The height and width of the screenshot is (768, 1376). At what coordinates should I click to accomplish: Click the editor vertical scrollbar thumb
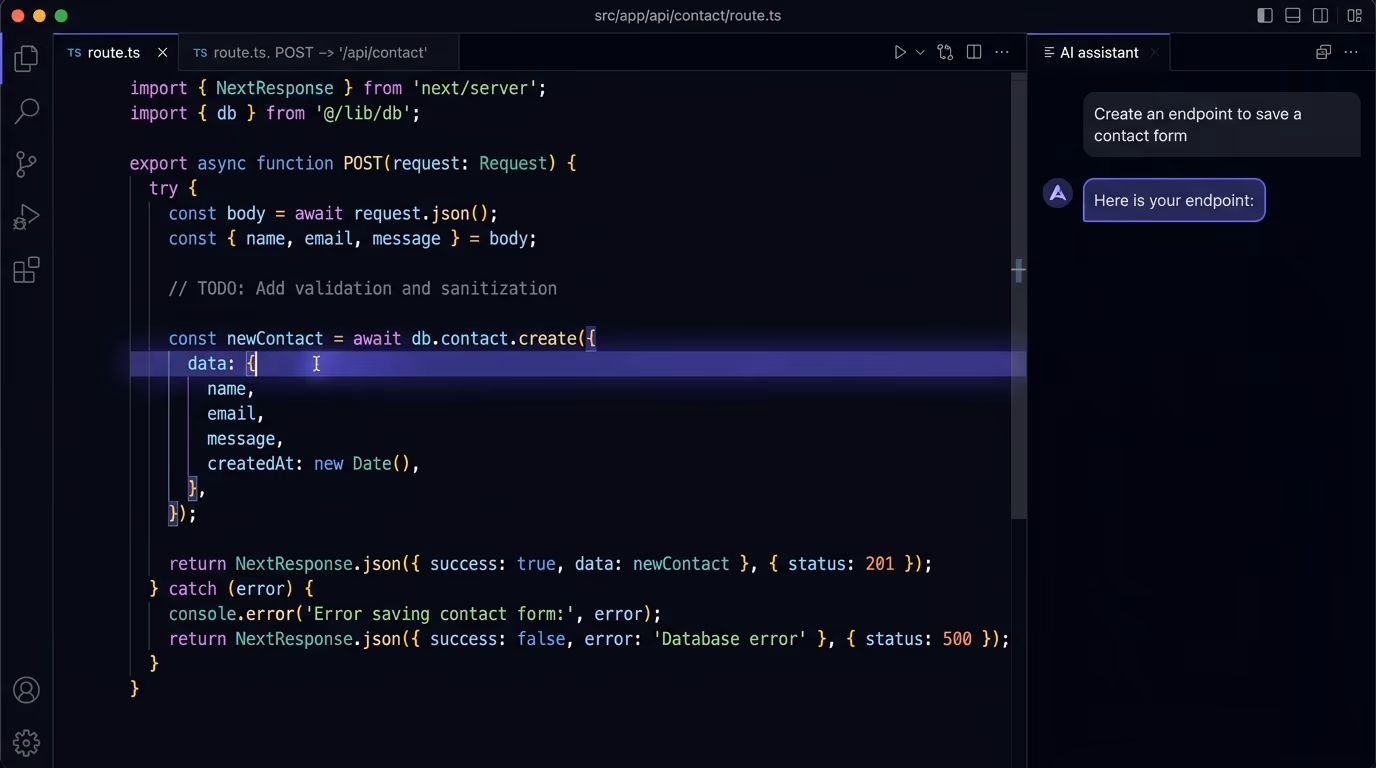point(1018,295)
